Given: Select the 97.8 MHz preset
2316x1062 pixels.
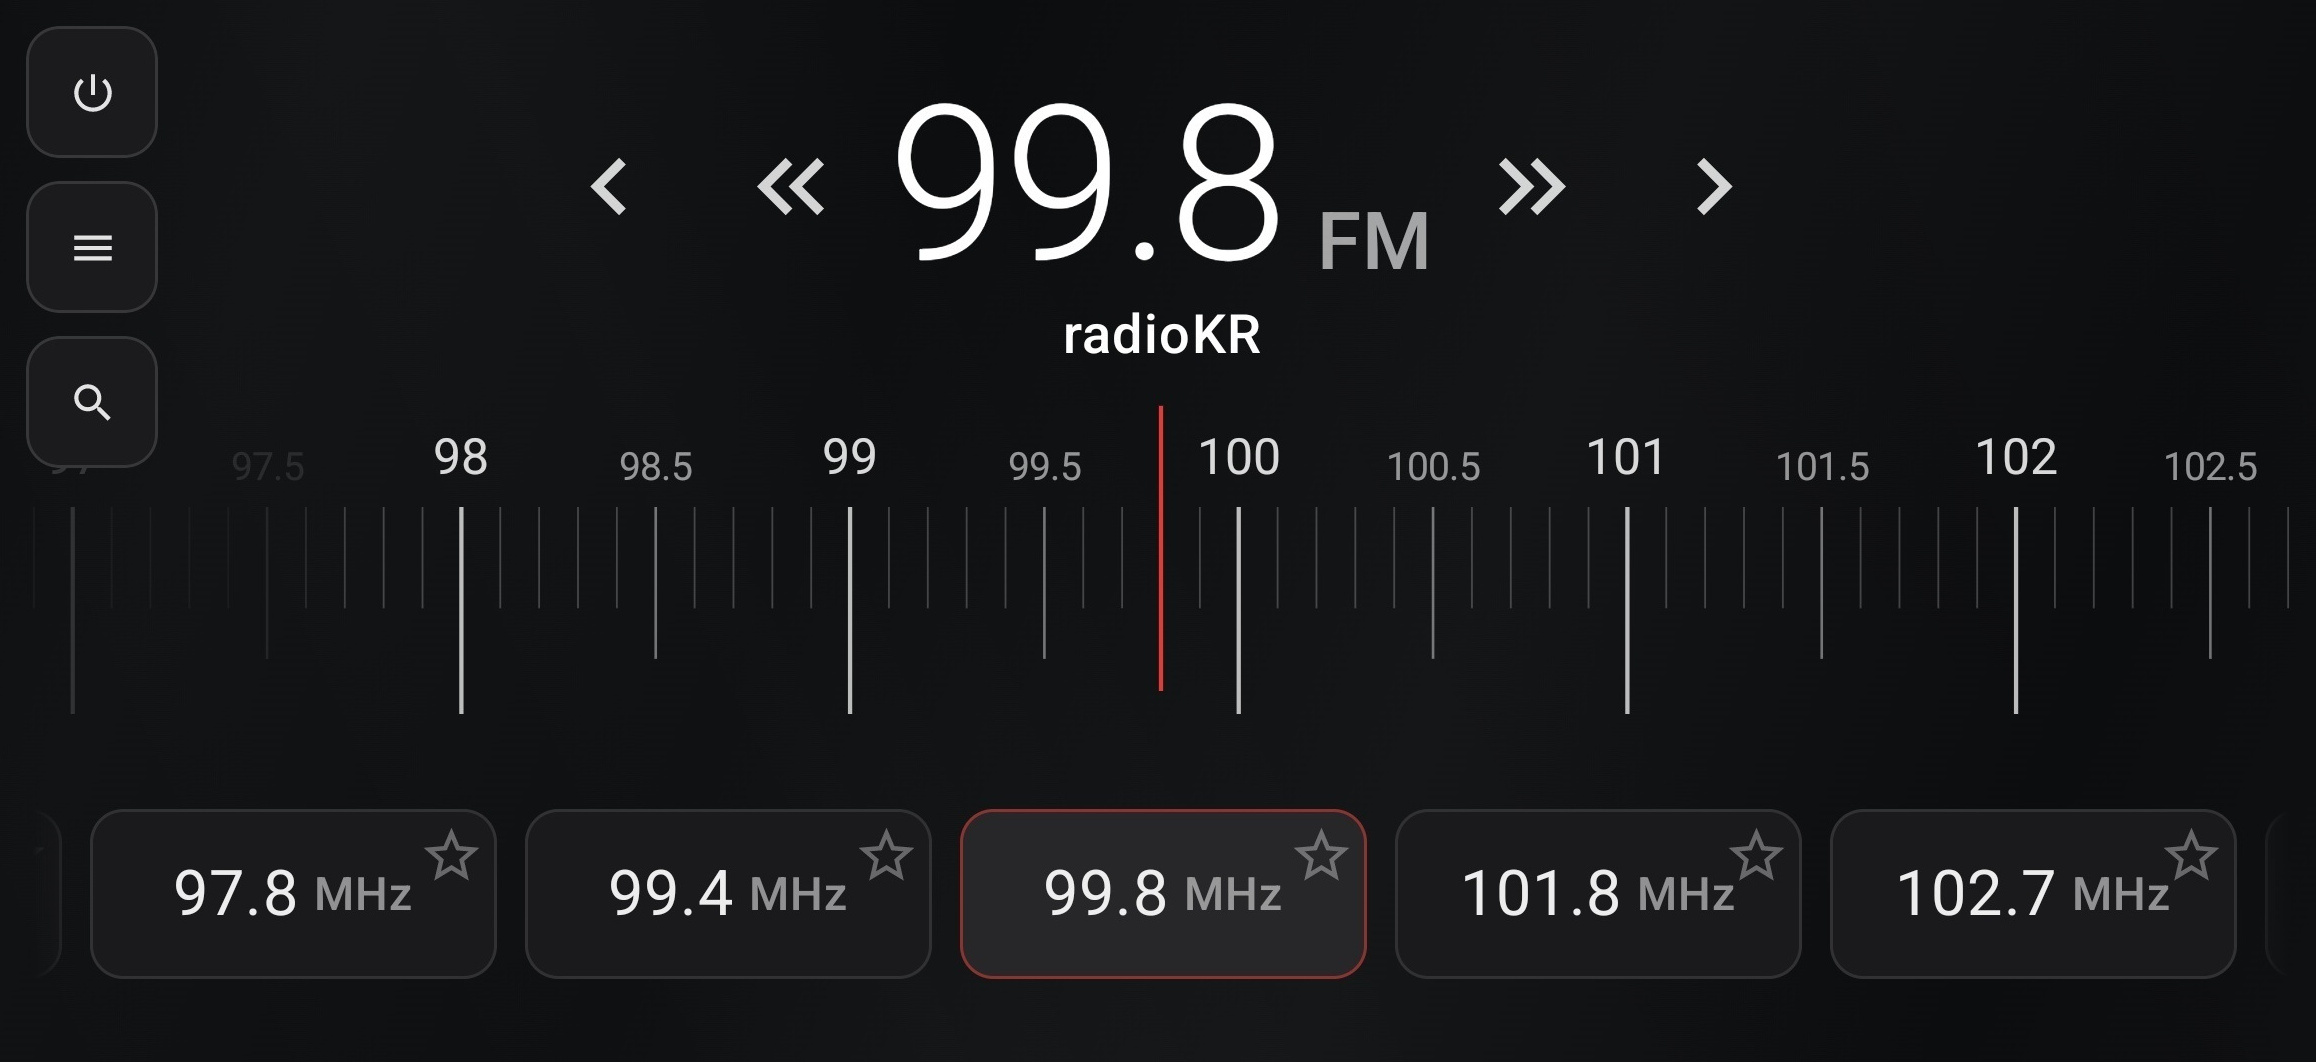Looking at the screenshot, I should click(293, 894).
